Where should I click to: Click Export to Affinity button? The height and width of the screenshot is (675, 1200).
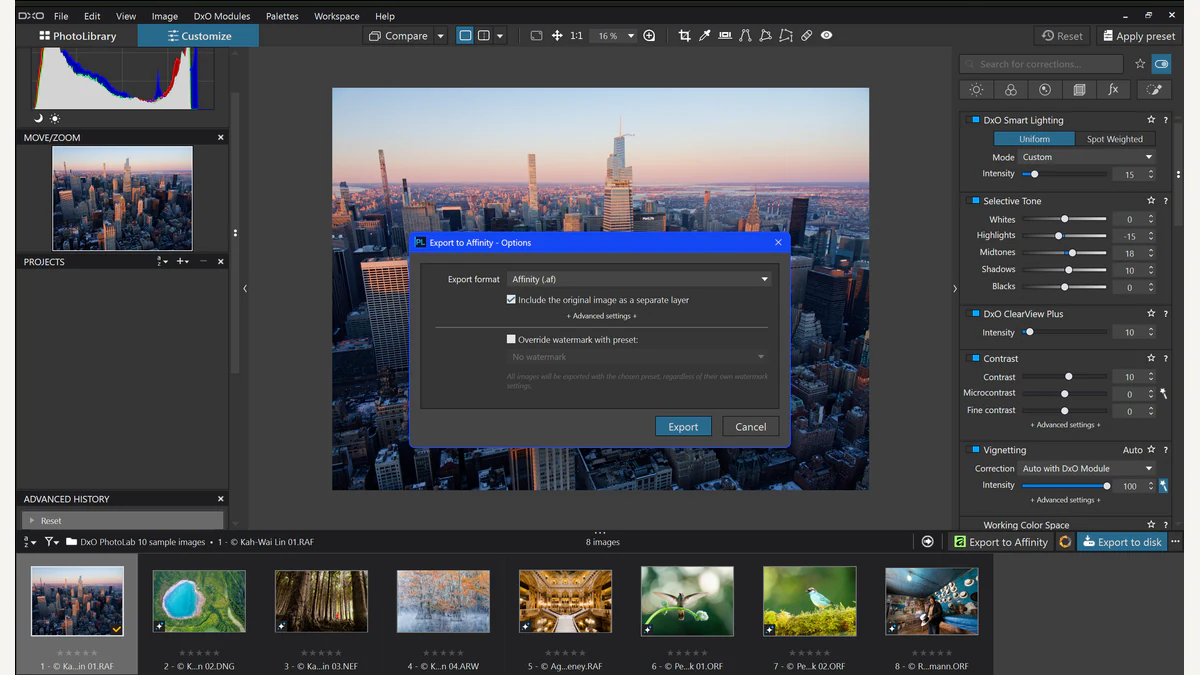pyautogui.click(x=1000, y=542)
